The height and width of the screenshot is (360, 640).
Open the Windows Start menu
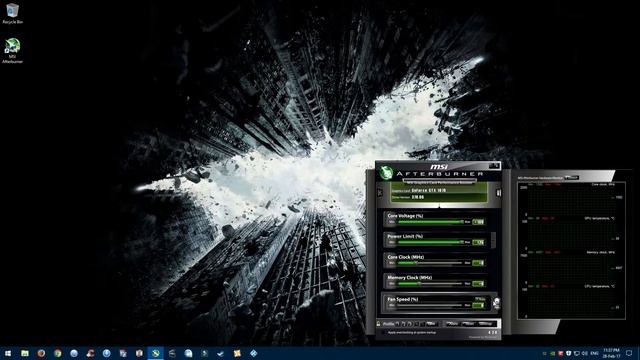(8, 353)
